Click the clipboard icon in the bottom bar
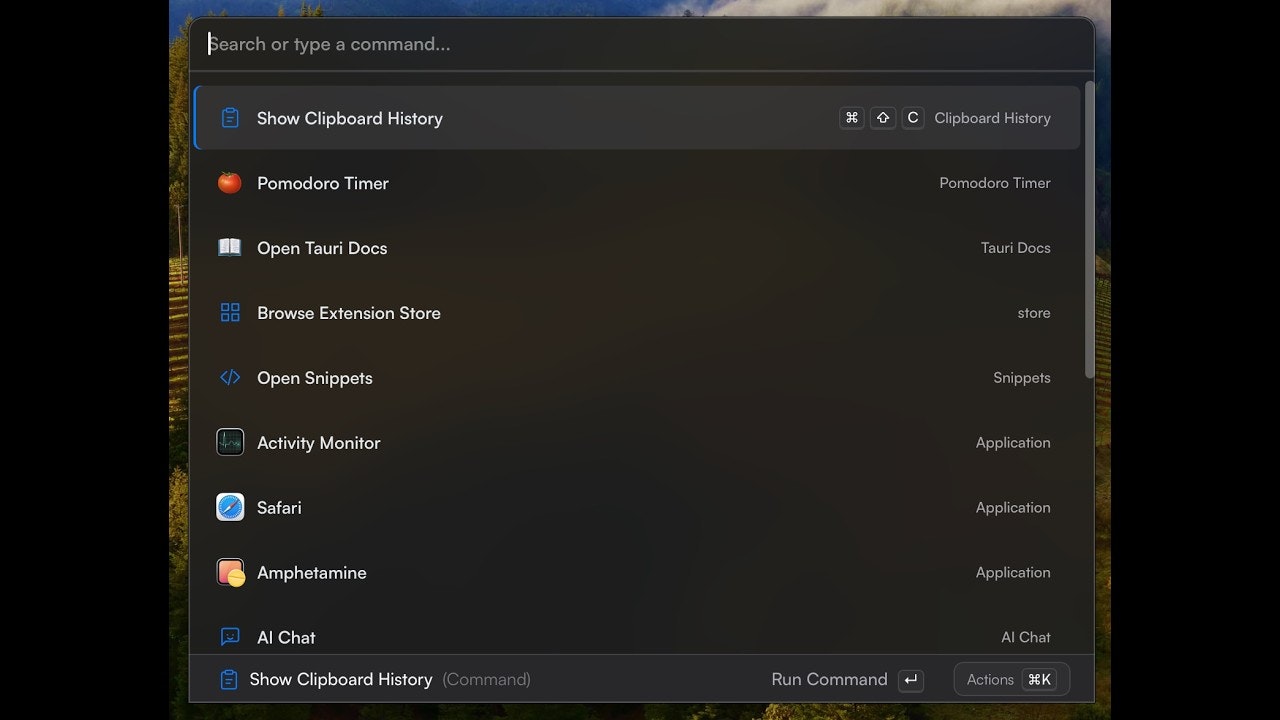1280x720 pixels. point(229,680)
